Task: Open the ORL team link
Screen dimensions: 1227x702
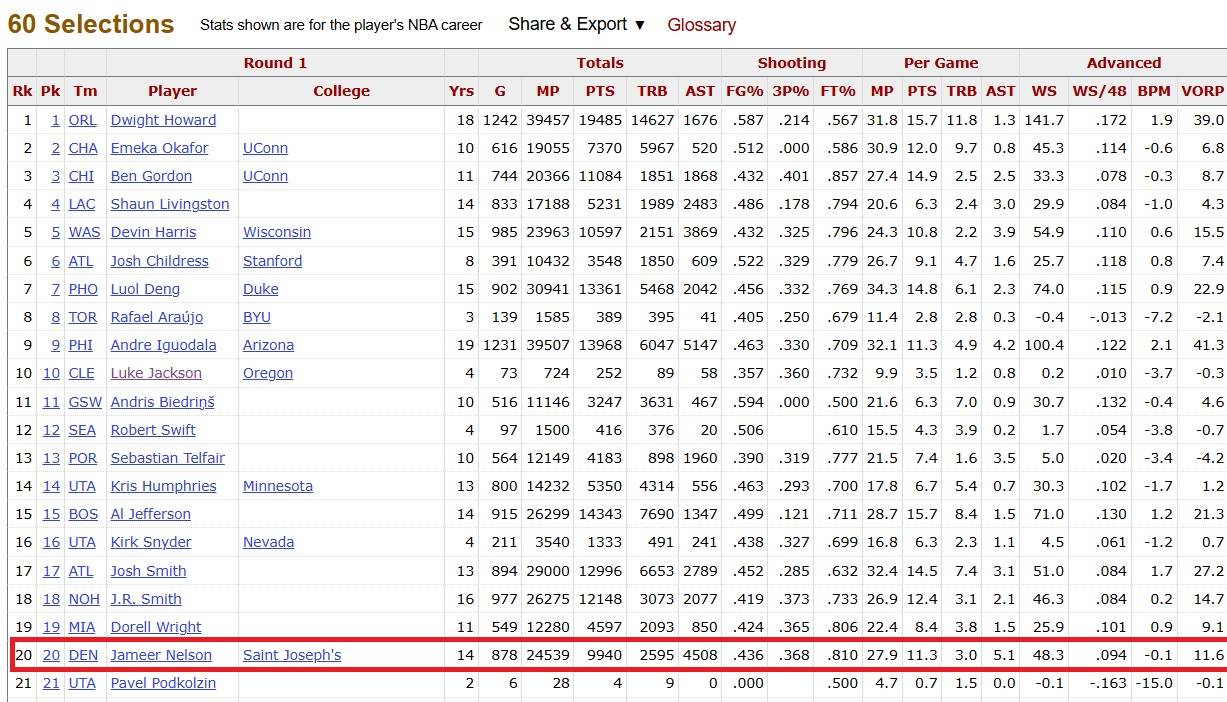Action: [x=82, y=120]
